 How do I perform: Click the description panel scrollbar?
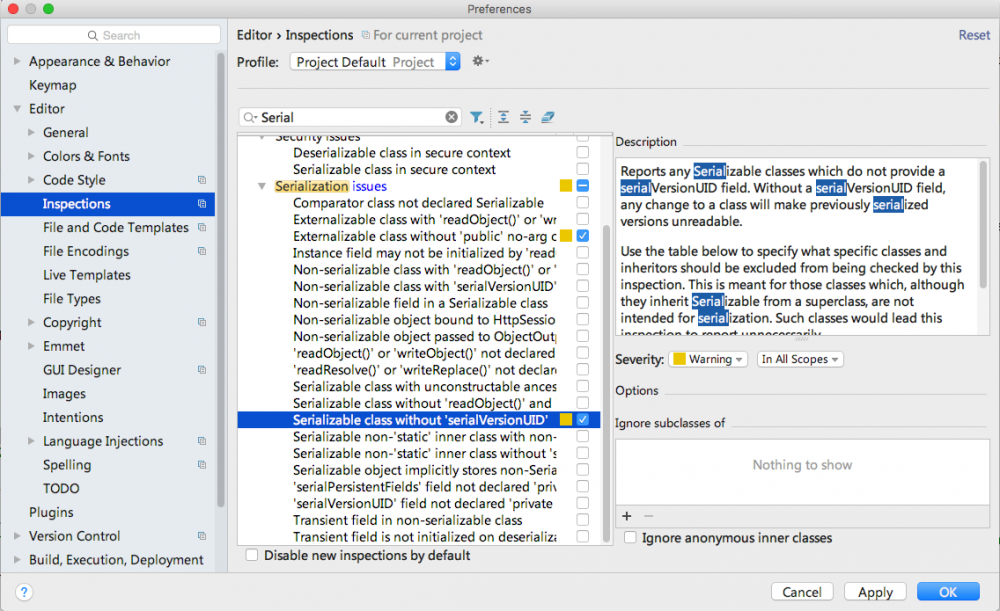pyautogui.click(x=983, y=226)
